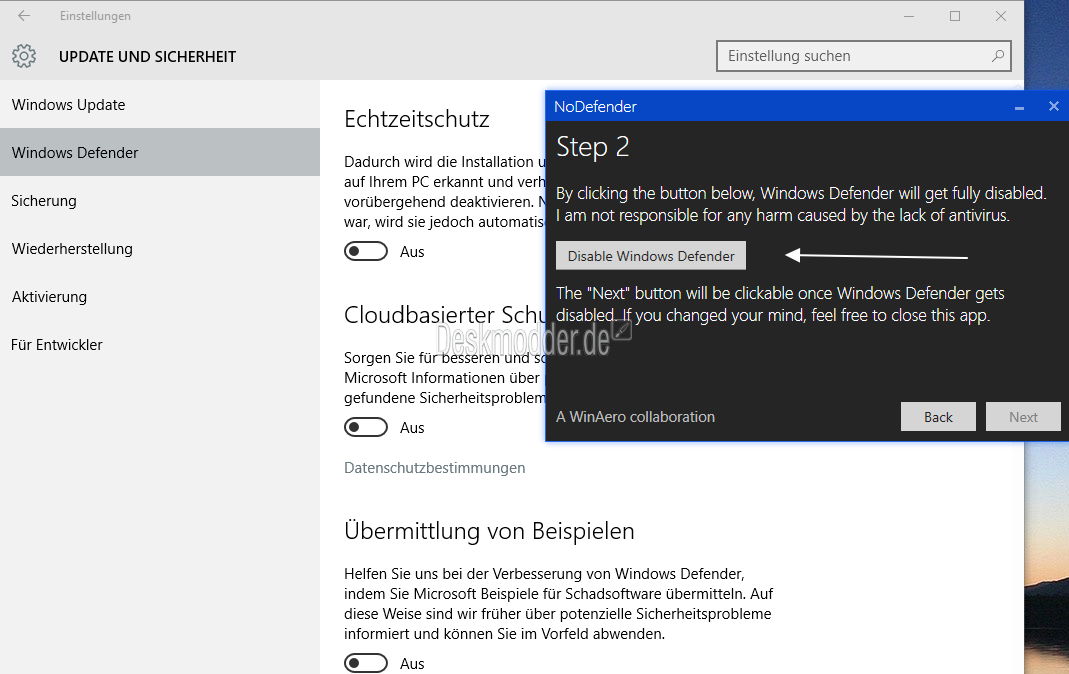Close the NoDefender window
Image resolution: width=1069 pixels, height=674 pixels.
1053,106
